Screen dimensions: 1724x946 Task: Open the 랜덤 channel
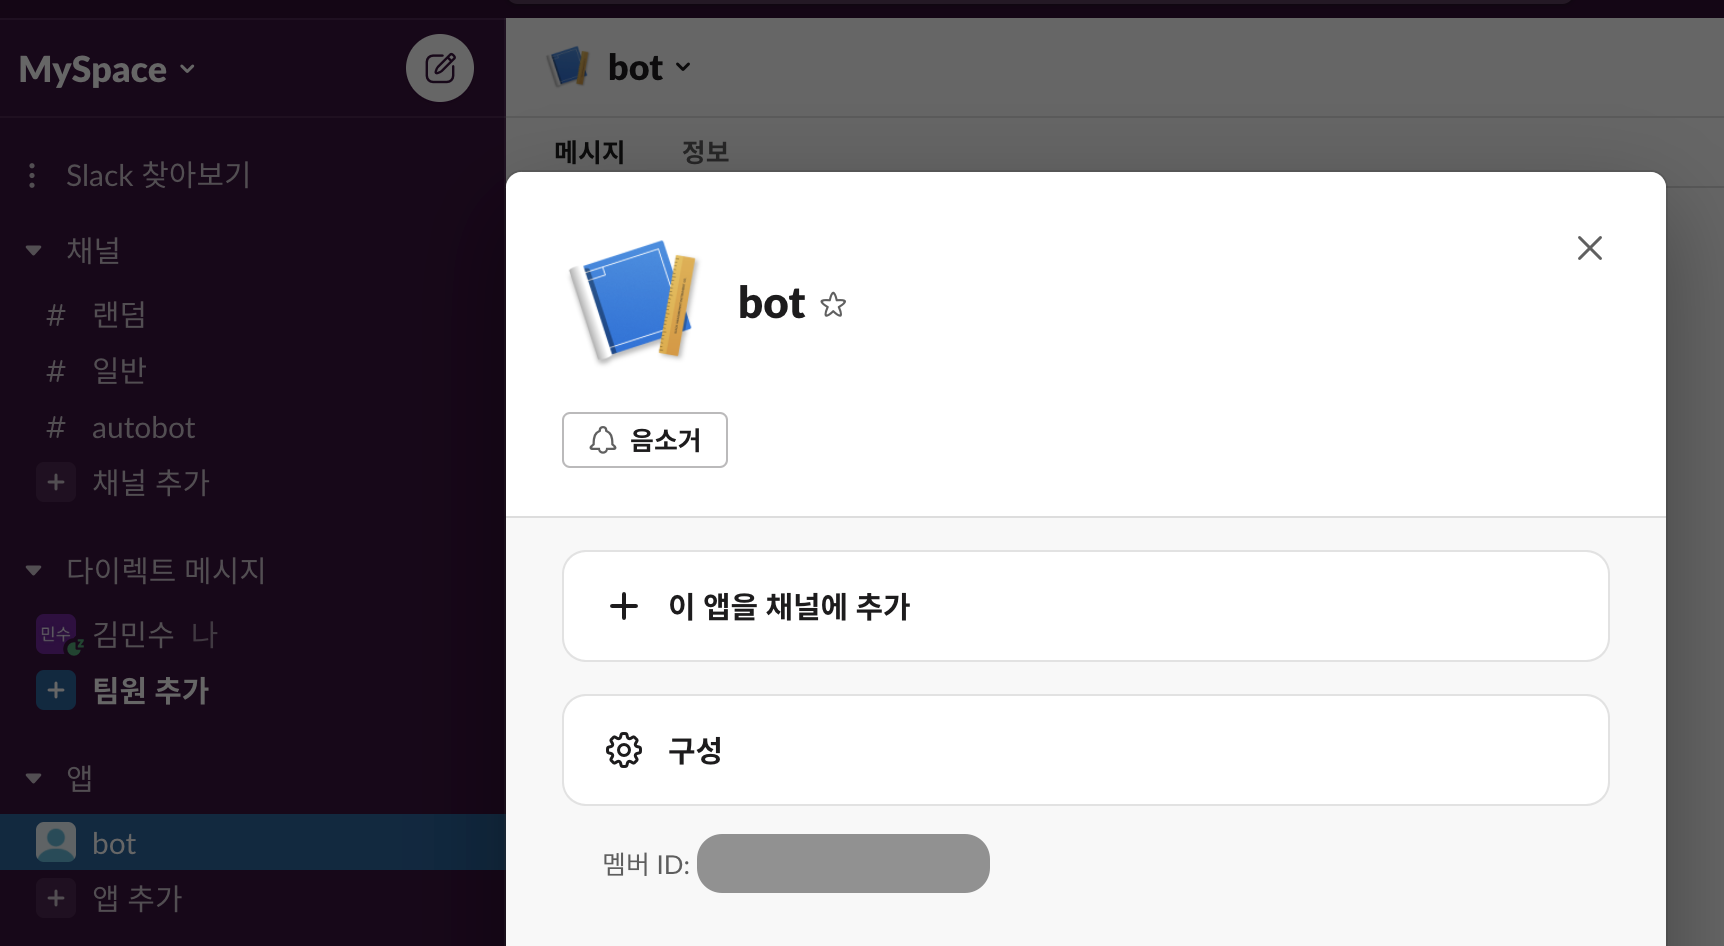point(119,315)
